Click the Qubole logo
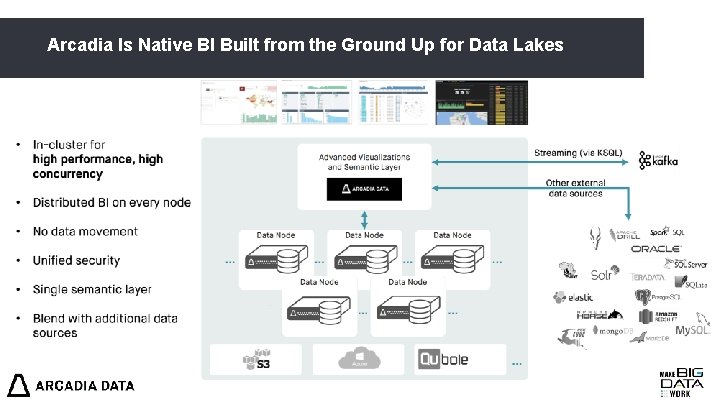 click(x=443, y=359)
